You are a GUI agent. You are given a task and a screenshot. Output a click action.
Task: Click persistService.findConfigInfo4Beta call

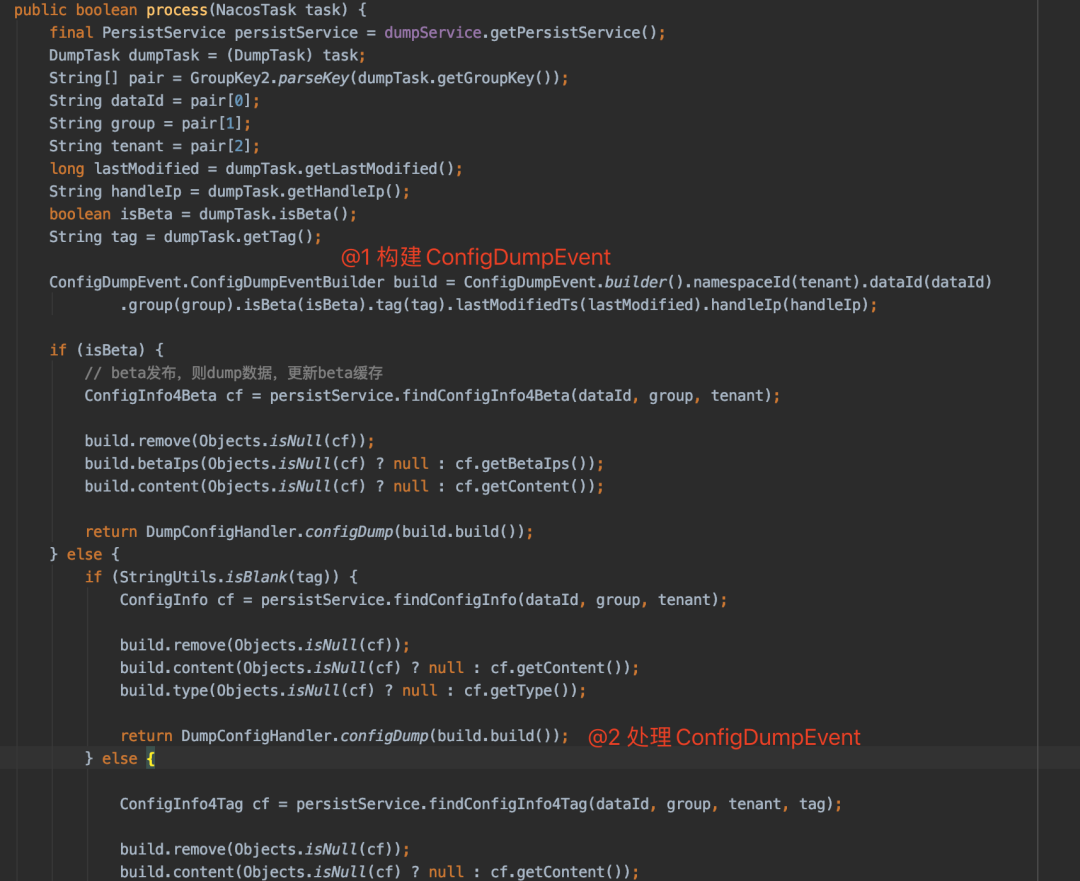(519, 396)
